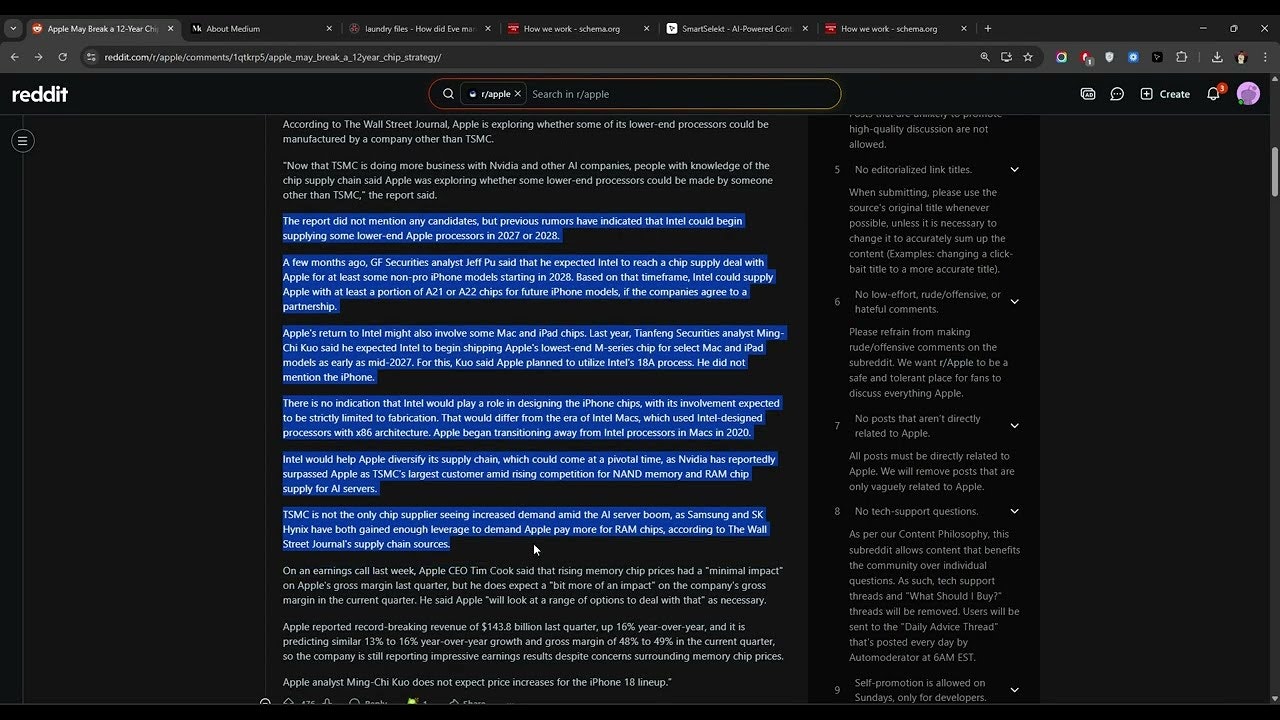Screen dimensions: 1280x720
Task: Click the magnifier icon in Reddit search bar
Action: coord(448,94)
